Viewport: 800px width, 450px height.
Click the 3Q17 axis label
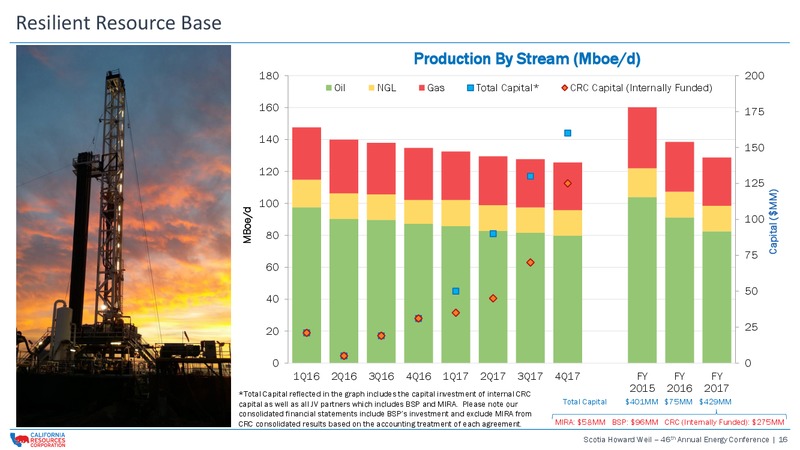(530, 376)
